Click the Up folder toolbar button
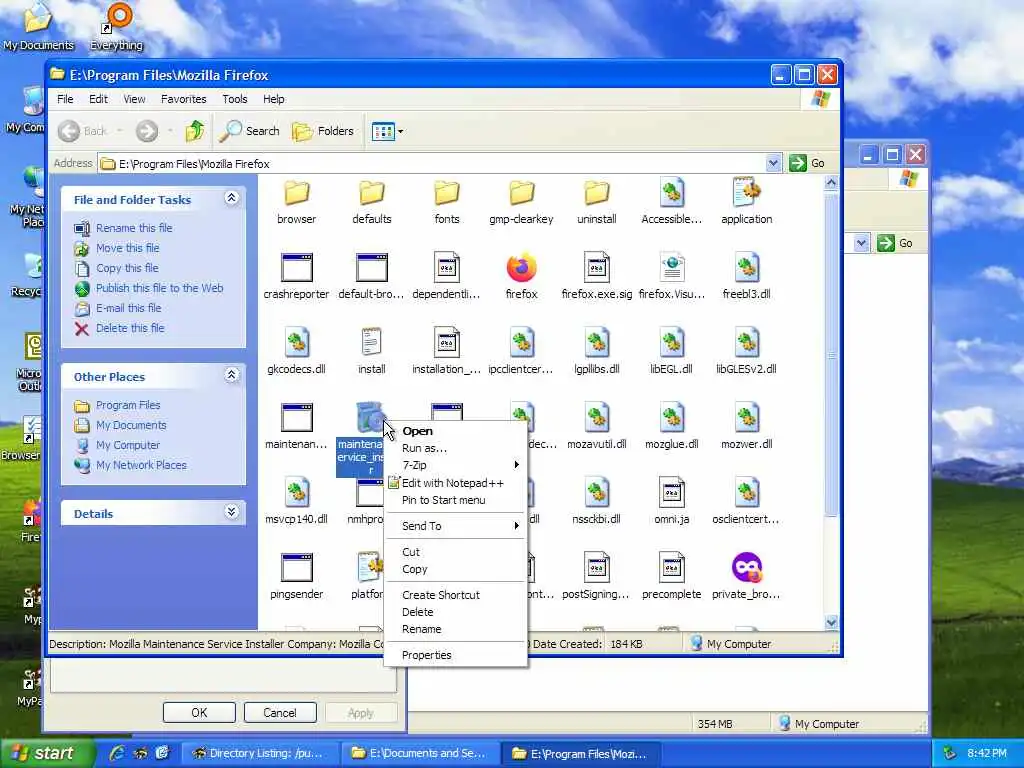This screenshot has height=768, width=1024. (194, 131)
